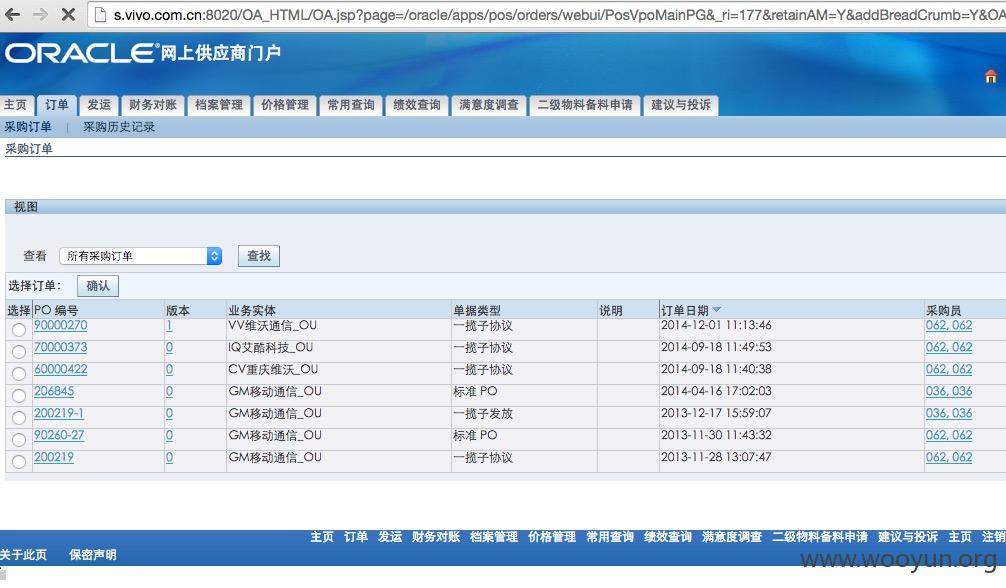The height and width of the screenshot is (588, 1006).
Task: Select the radio button for PO 90260-27
Action: click(x=19, y=439)
